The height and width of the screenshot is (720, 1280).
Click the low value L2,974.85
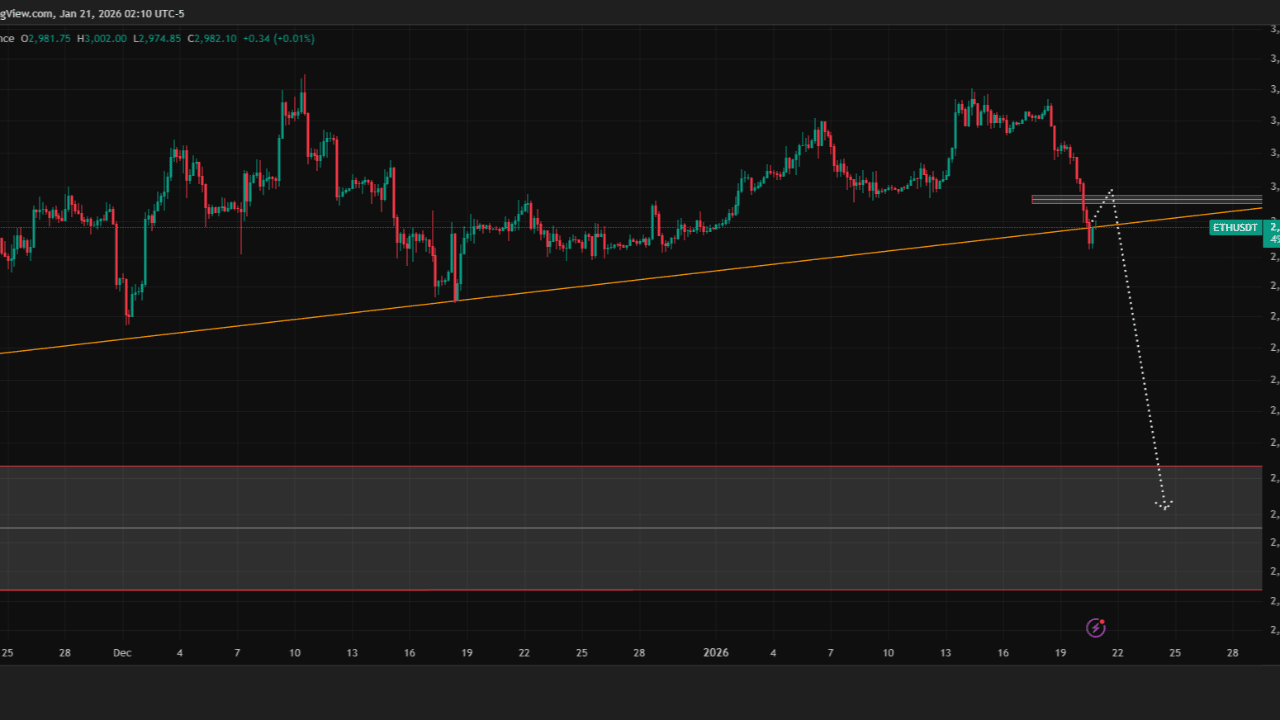click(158, 38)
